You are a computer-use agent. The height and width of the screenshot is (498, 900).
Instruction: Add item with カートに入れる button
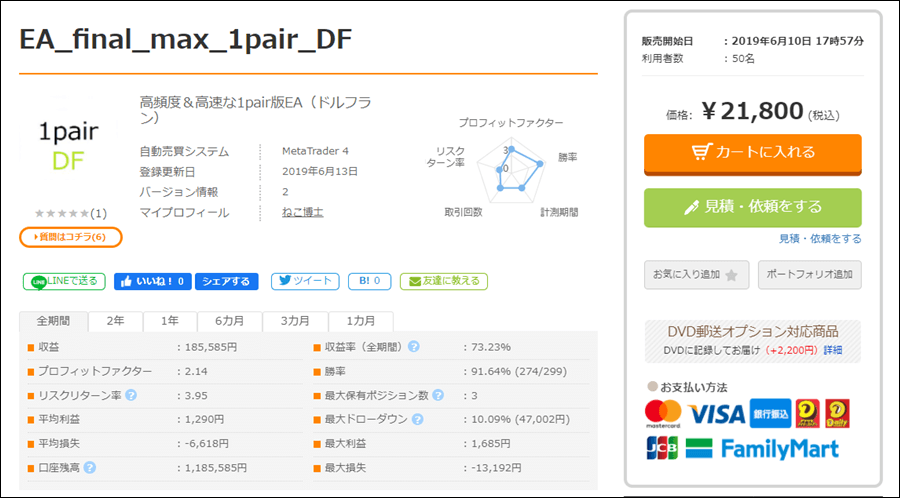click(x=752, y=152)
